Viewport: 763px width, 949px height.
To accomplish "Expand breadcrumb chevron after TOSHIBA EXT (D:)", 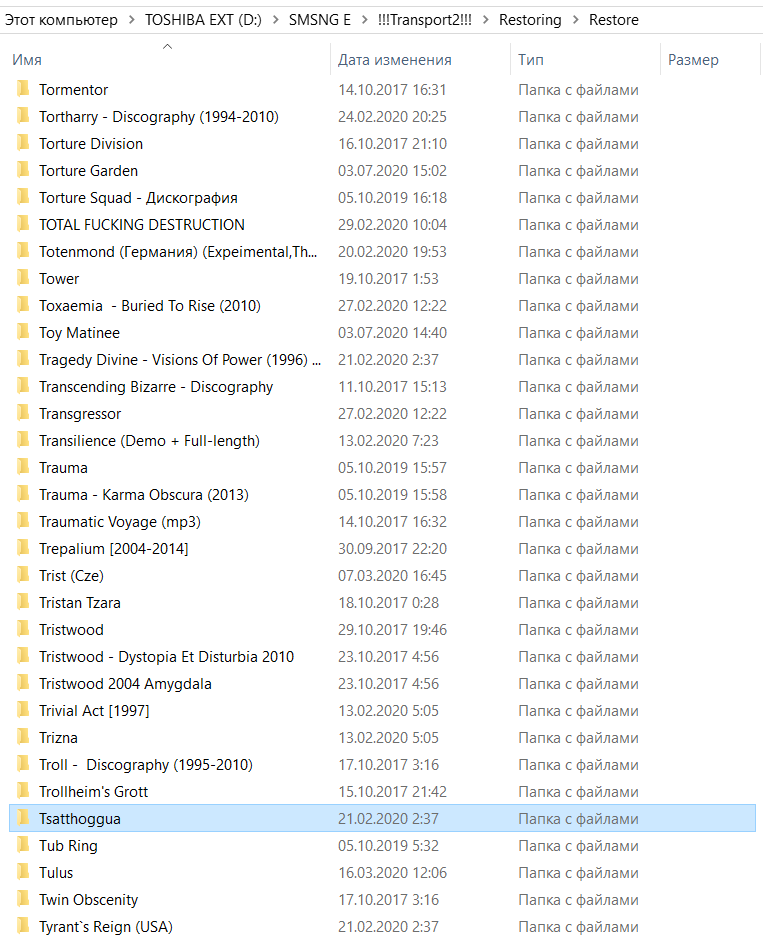I will [x=275, y=20].
